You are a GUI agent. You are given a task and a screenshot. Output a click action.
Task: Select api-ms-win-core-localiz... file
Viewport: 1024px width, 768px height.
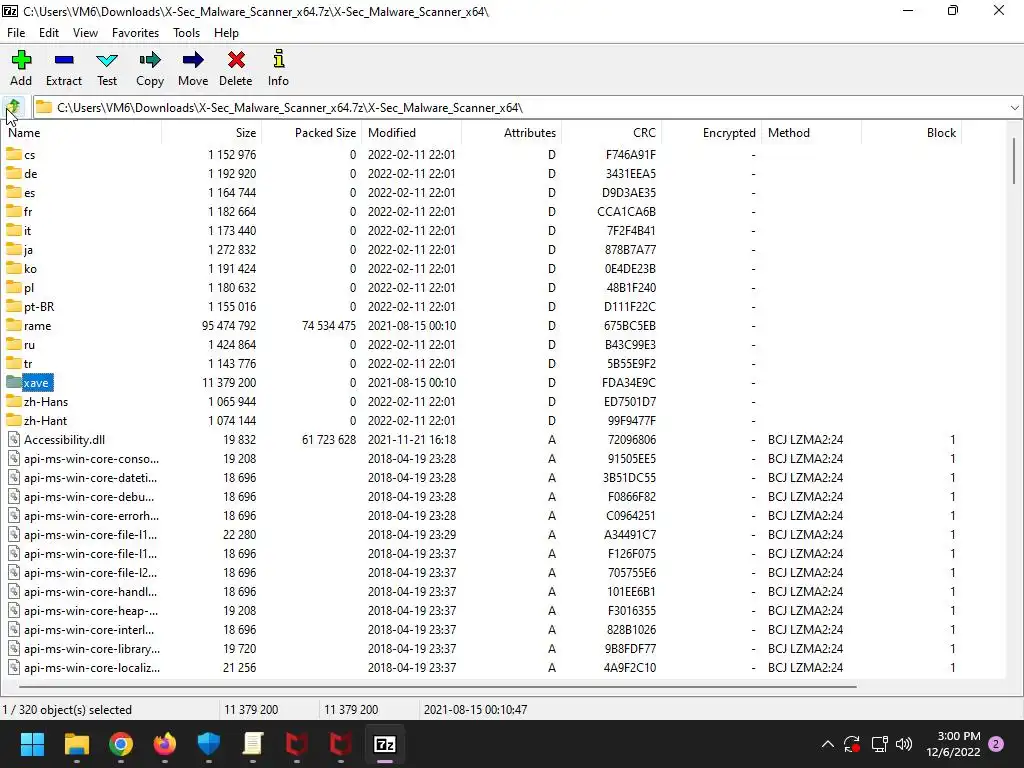click(x=91, y=667)
